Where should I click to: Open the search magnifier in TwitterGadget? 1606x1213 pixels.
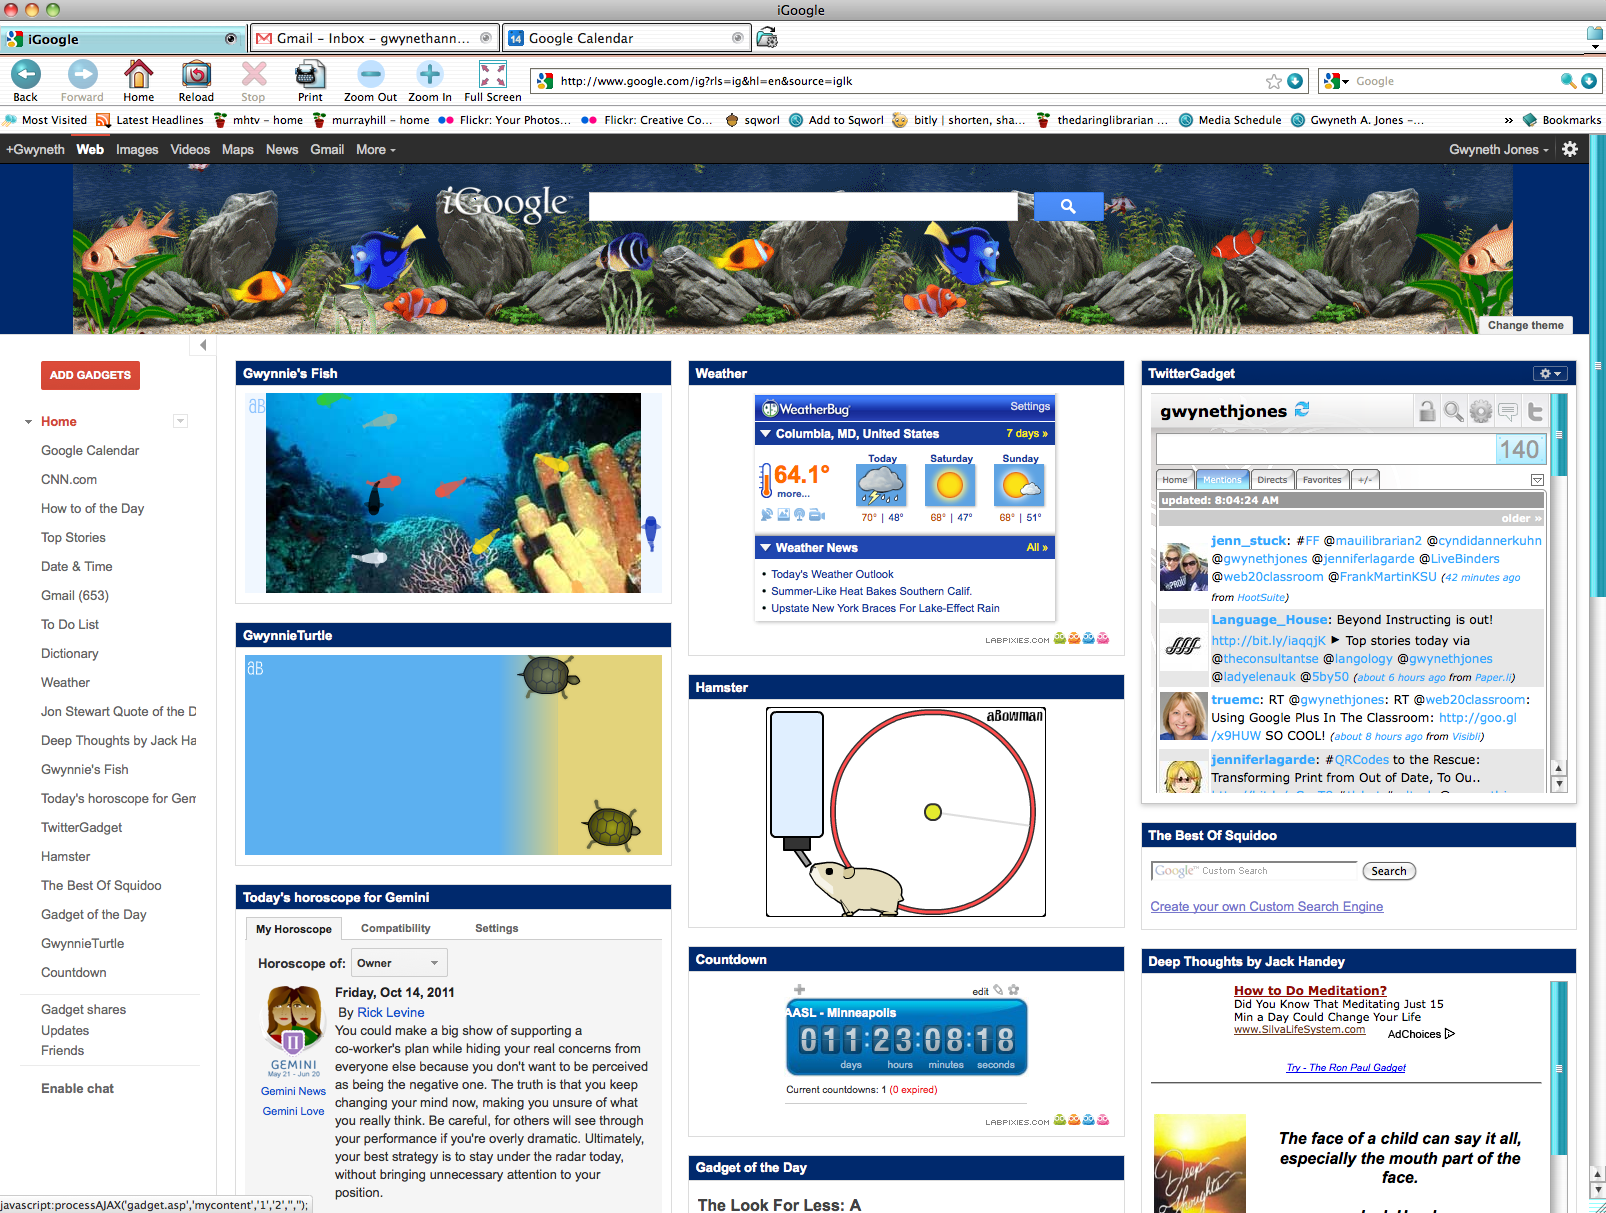pyautogui.click(x=1453, y=411)
